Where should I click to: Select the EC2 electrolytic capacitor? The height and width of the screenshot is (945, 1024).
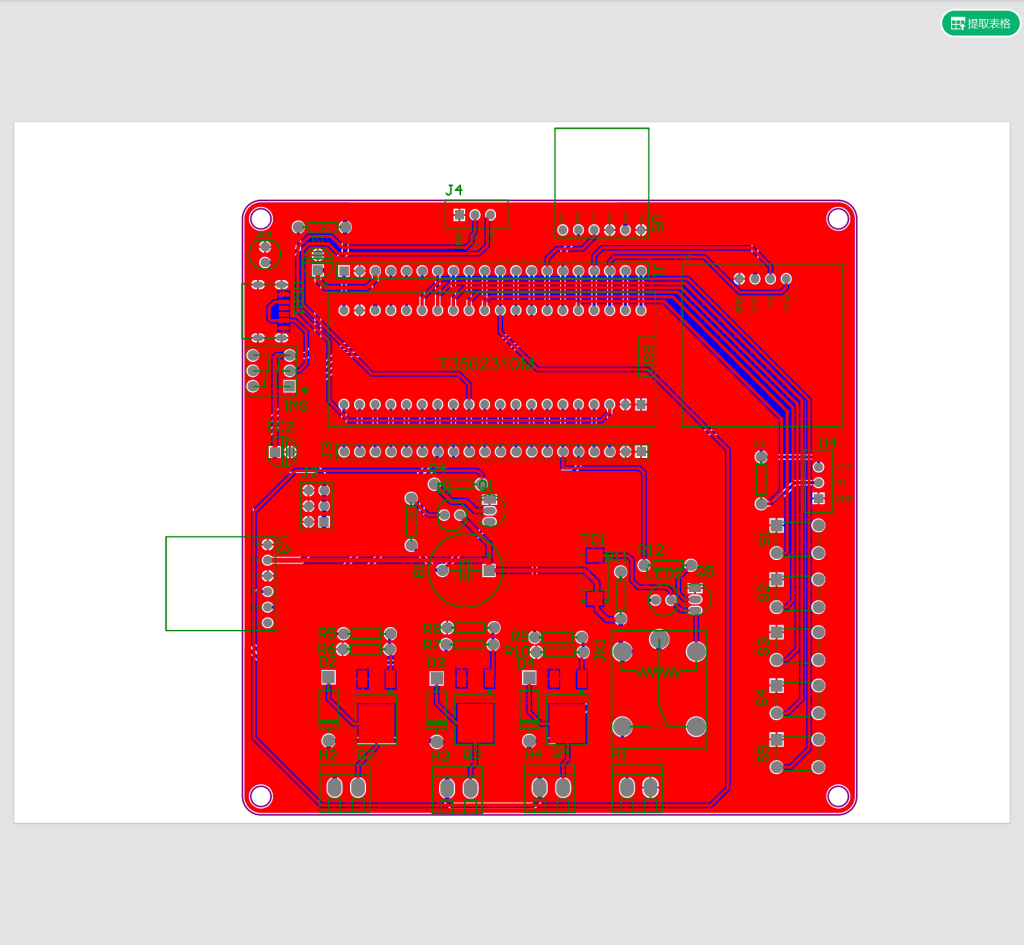(x=282, y=451)
